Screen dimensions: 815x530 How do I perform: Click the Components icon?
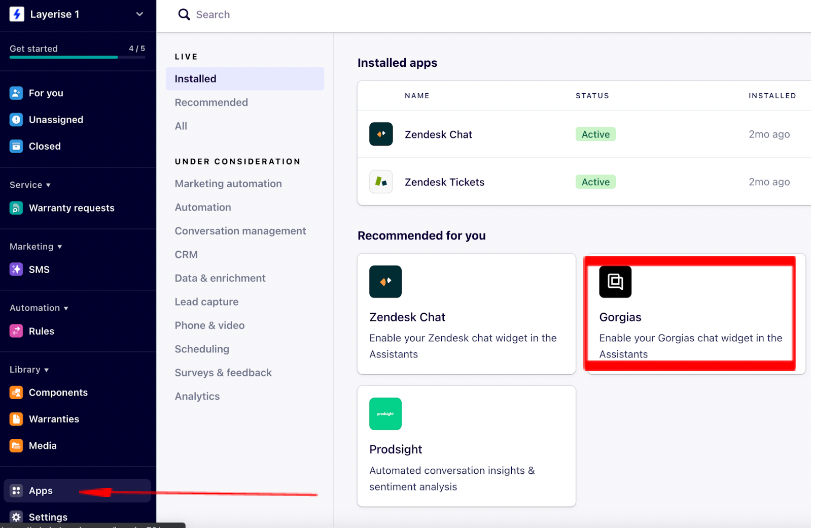tap(16, 392)
